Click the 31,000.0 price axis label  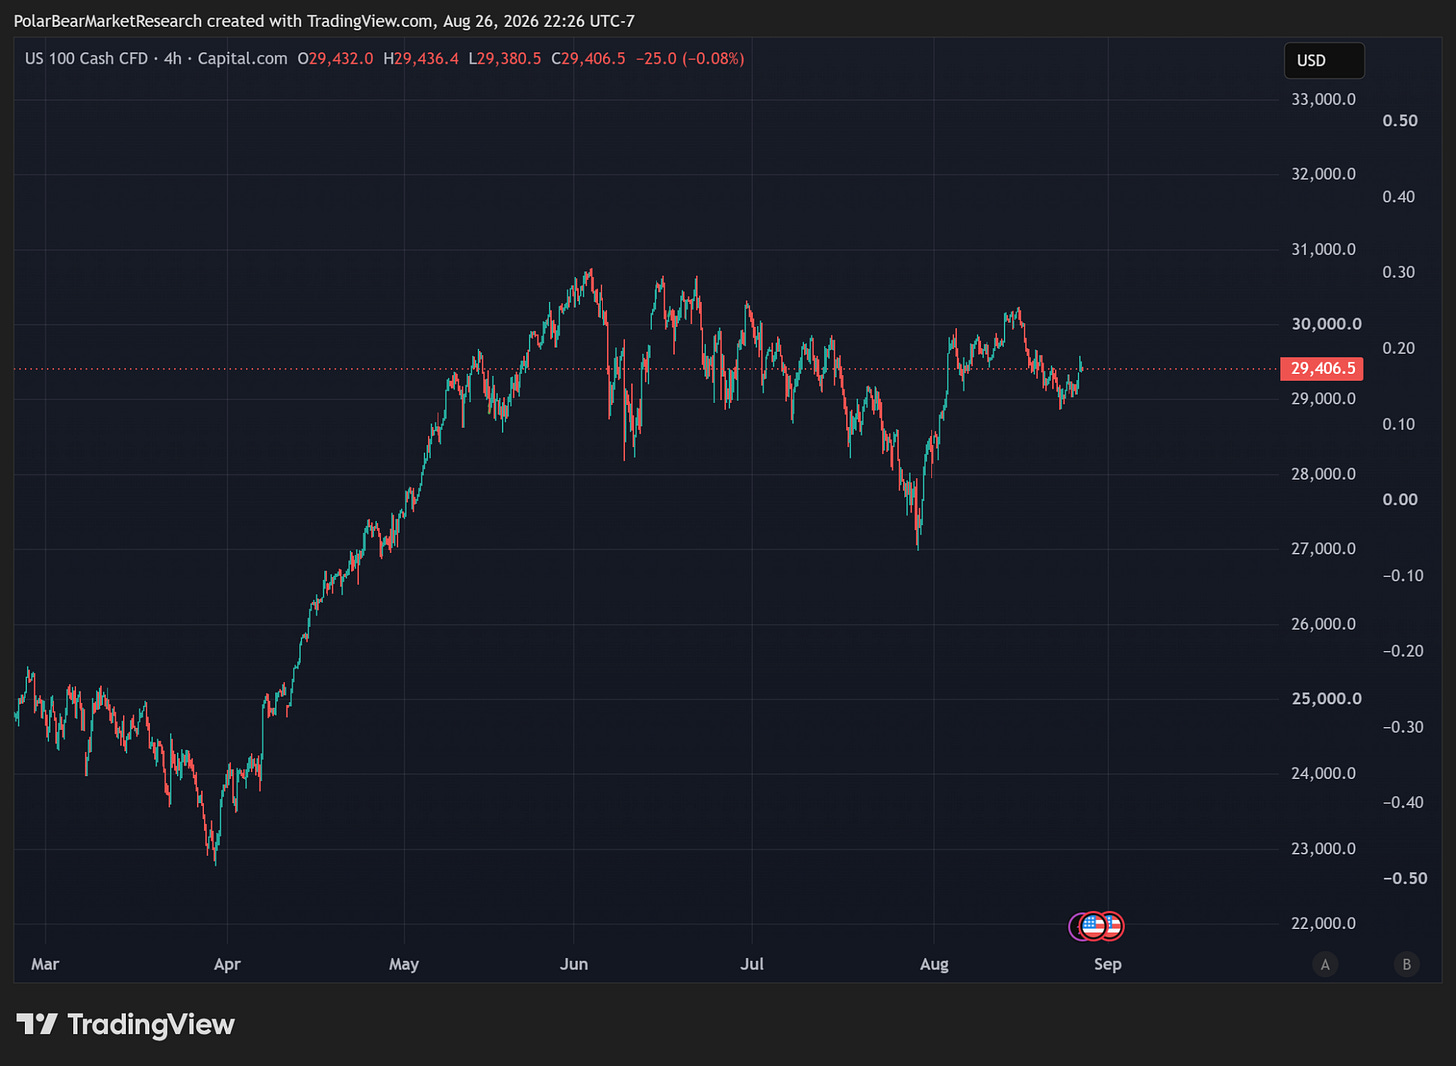tap(1324, 249)
